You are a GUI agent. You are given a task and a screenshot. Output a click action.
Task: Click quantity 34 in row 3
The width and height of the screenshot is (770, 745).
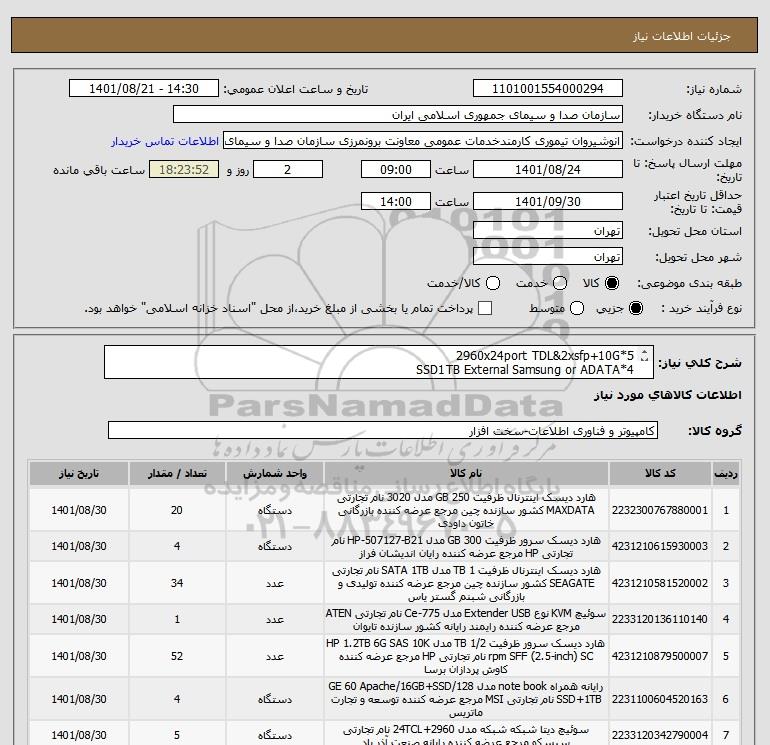(177, 583)
